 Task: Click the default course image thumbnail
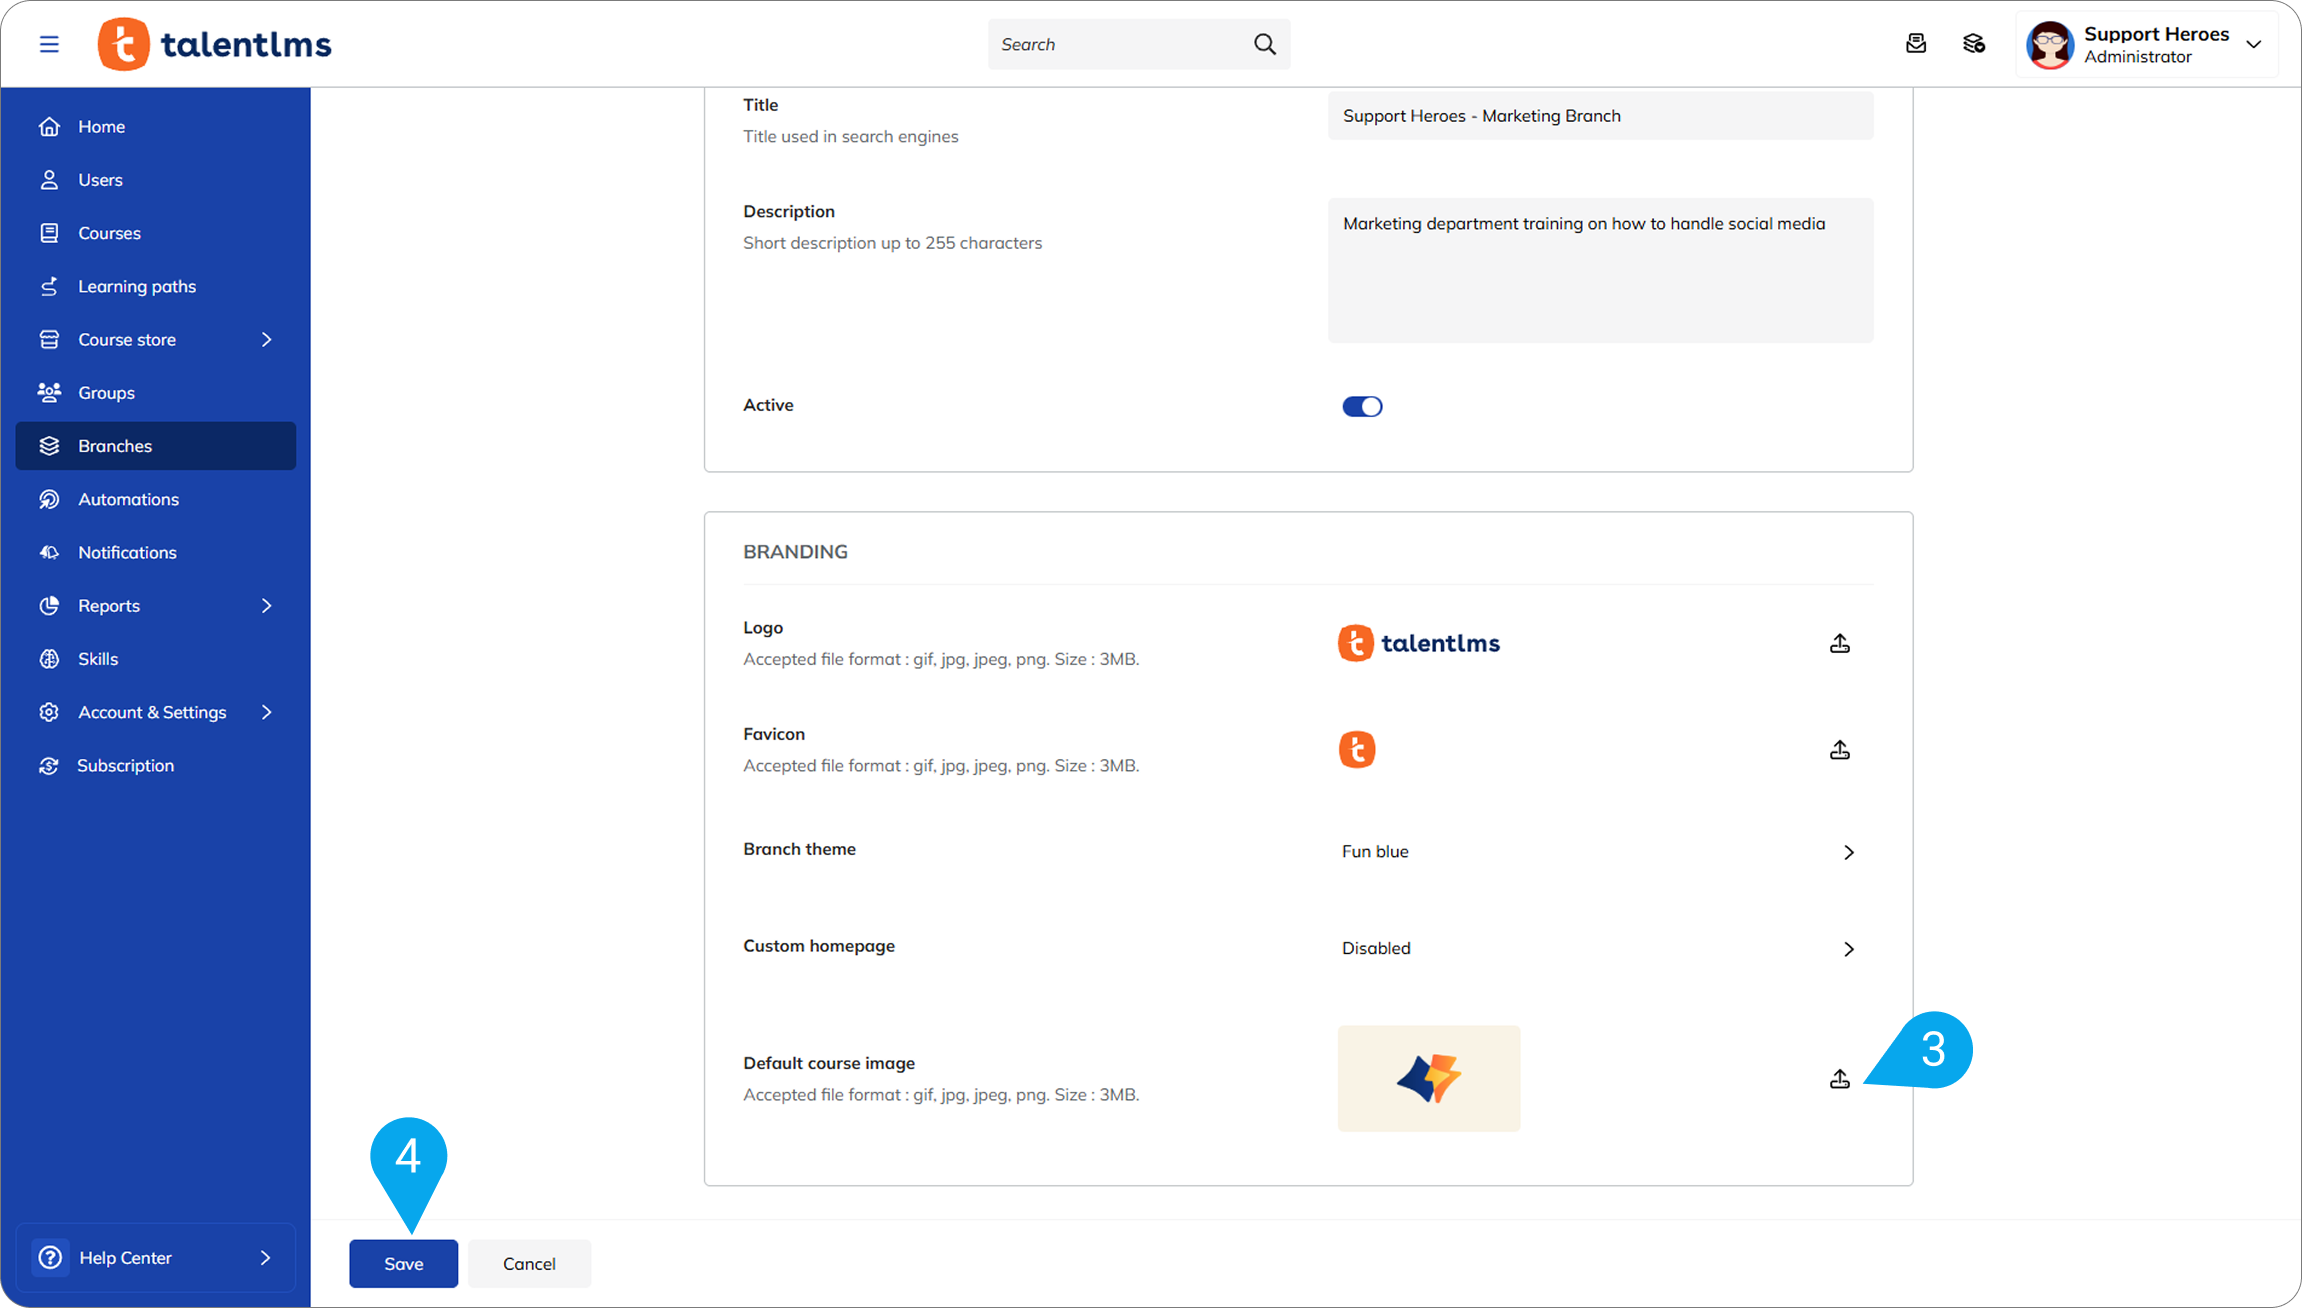(x=1428, y=1078)
